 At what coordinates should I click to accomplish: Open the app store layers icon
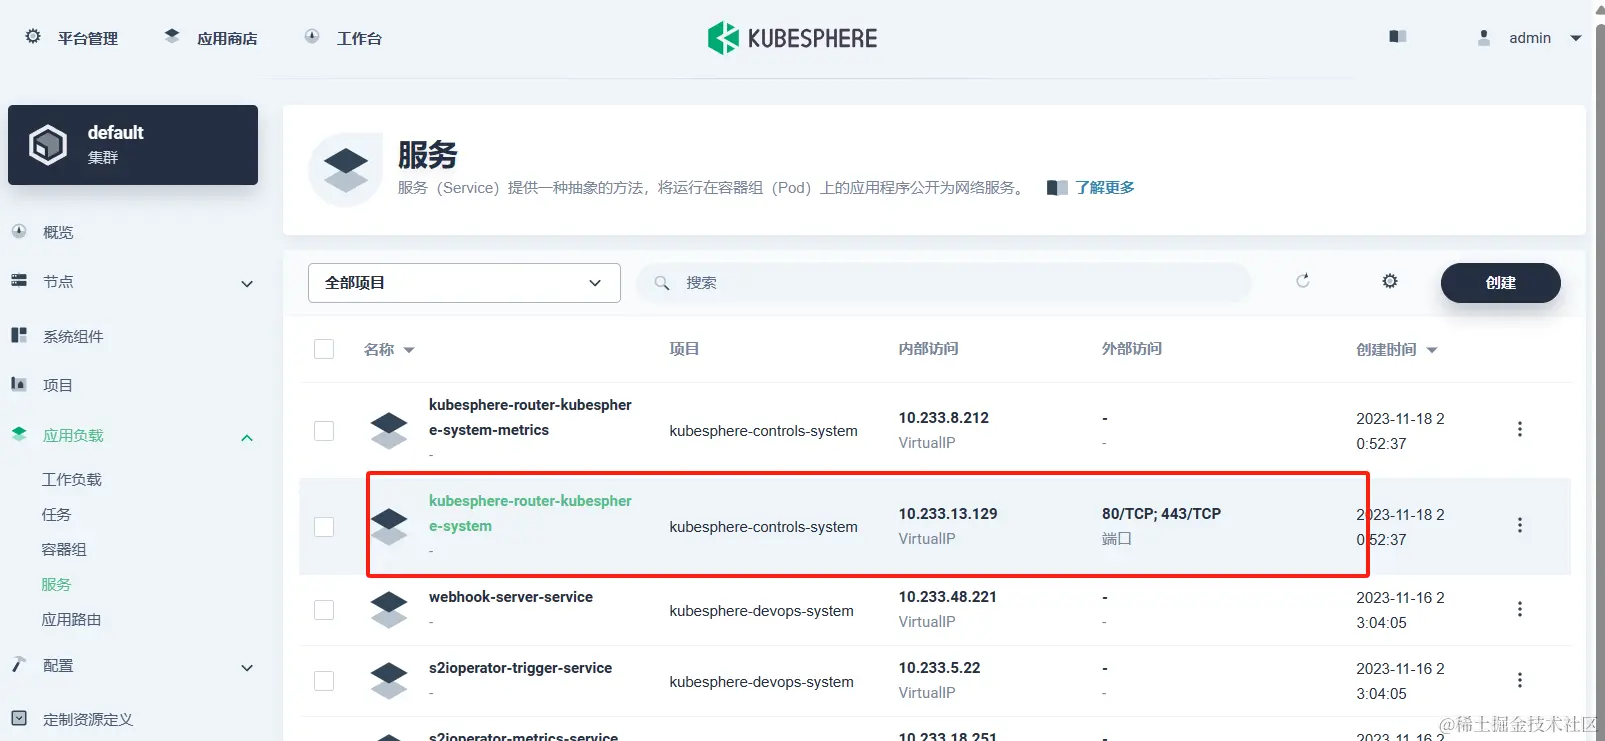coord(172,36)
